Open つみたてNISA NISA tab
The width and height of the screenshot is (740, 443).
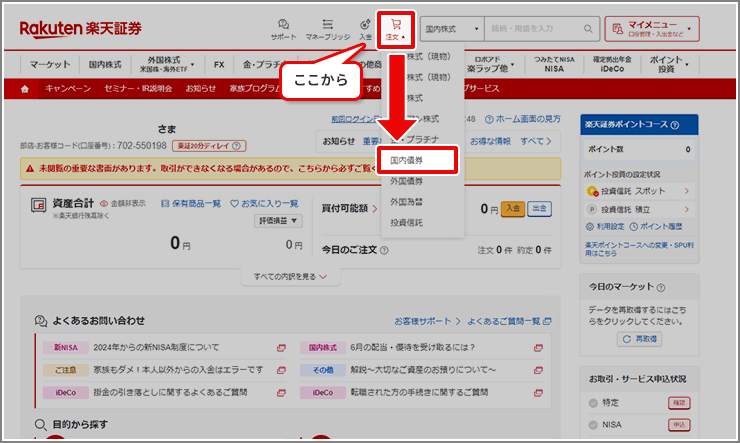554,64
